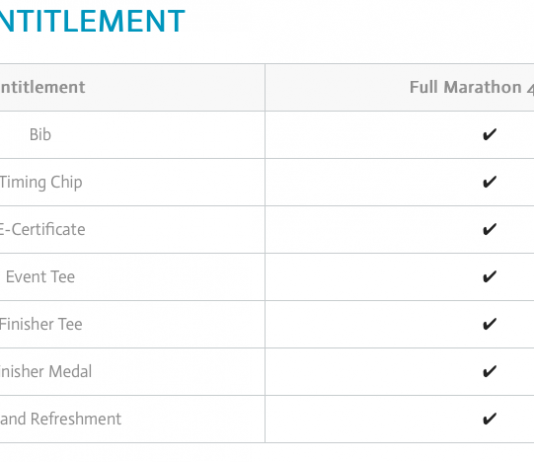This screenshot has height=462, width=534.
Task: Select the Full Marathon column header
Action: [472, 87]
